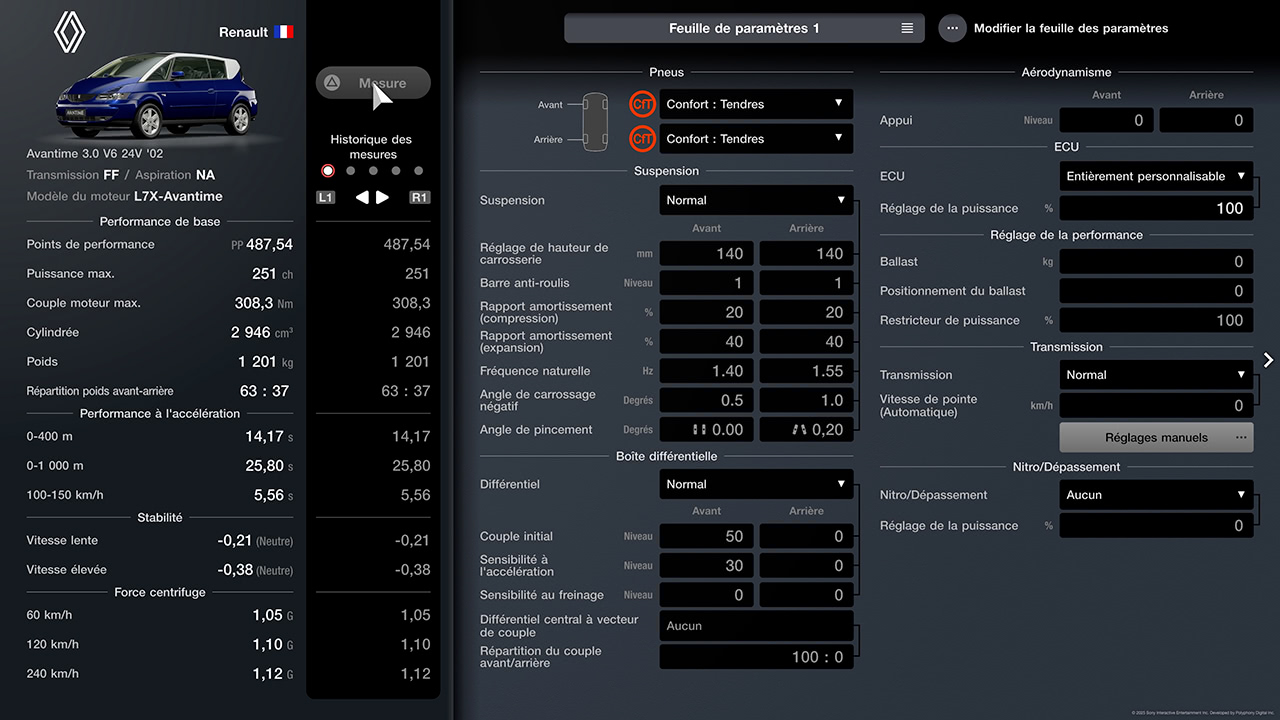Viewport: 1280px width, 720px height.
Task: Click front downforce Appui field
Action: [1106, 120]
